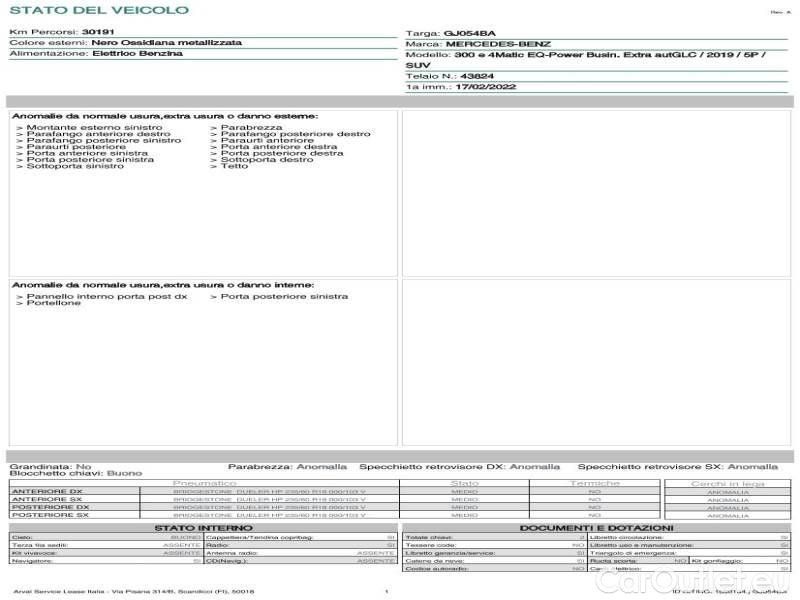Select Sottoporta sinistro in external anomalies
This screenshot has height=600, width=800.
click(70, 166)
